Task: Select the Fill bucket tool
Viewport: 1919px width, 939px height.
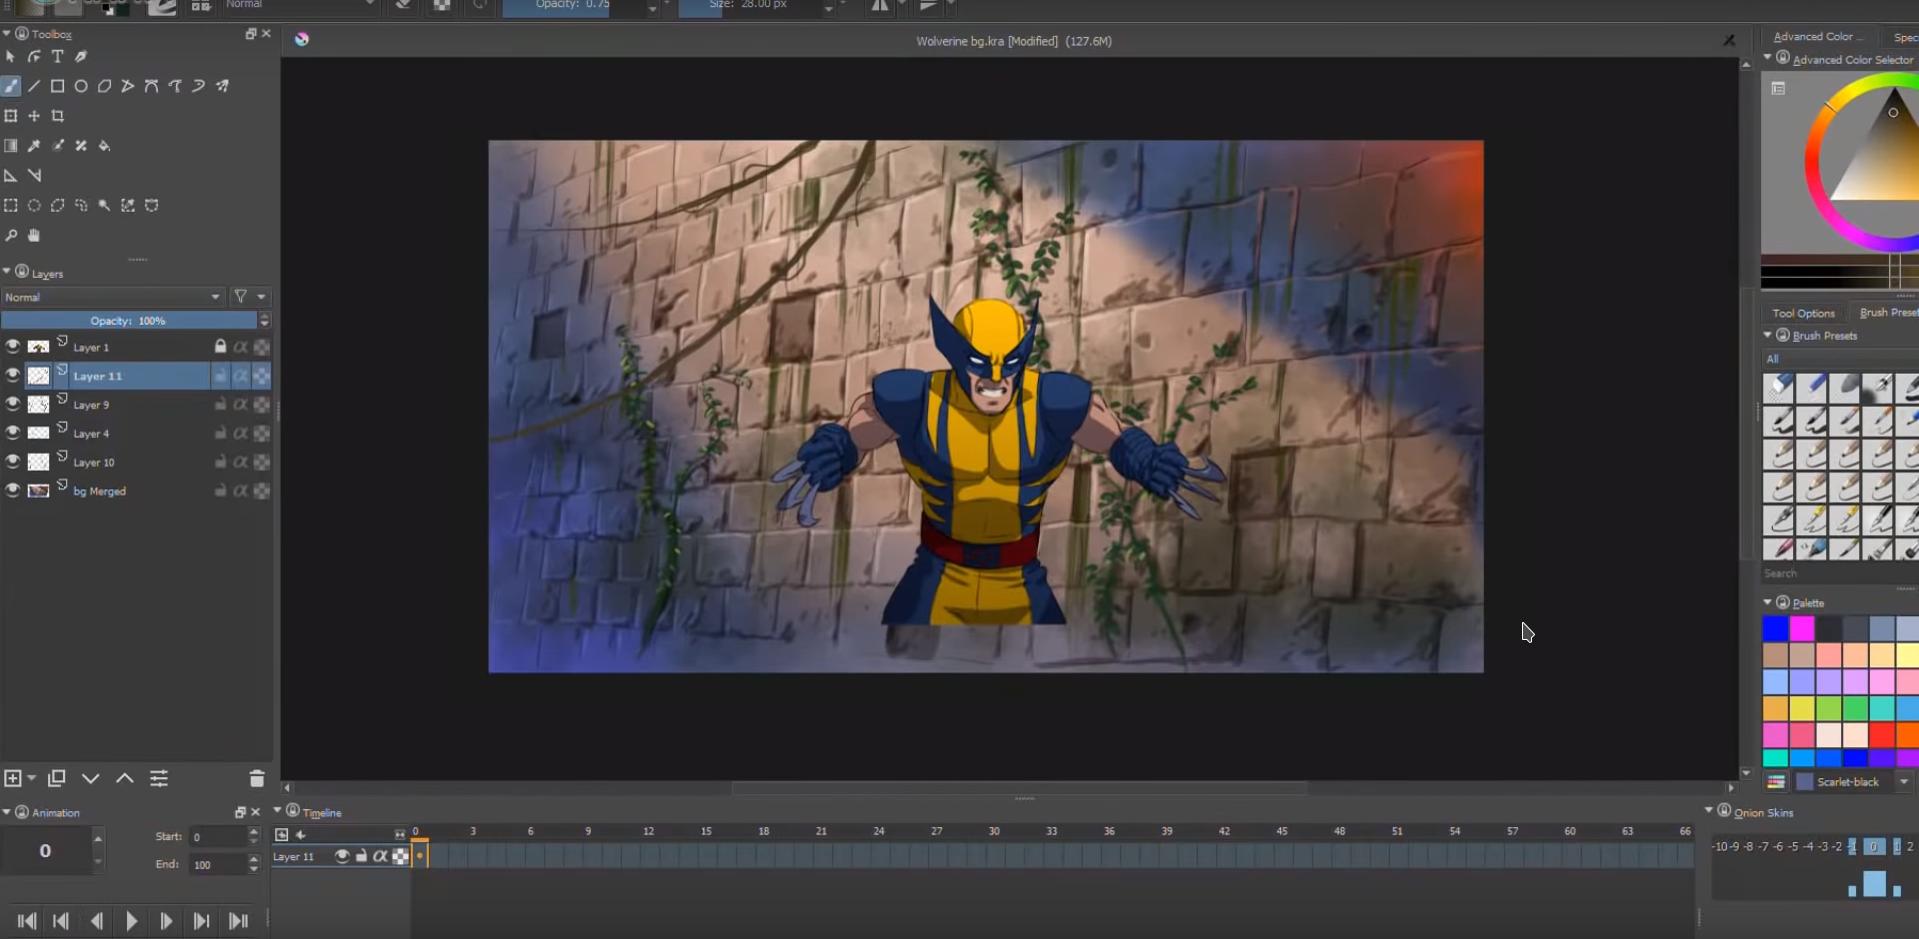Action: [x=104, y=146]
